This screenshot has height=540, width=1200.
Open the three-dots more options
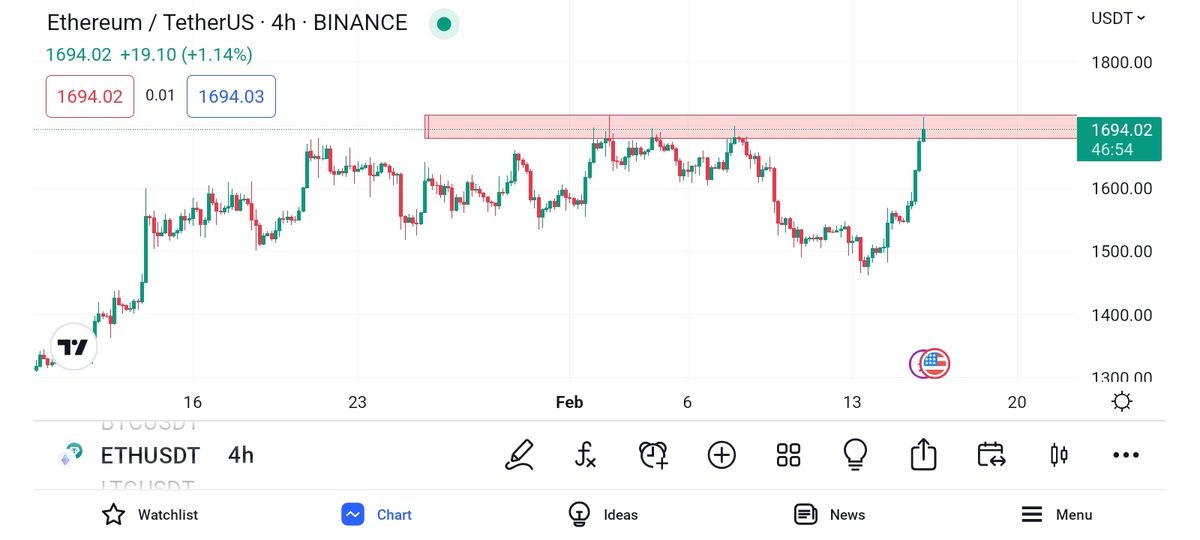pyautogui.click(x=1126, y=455)
